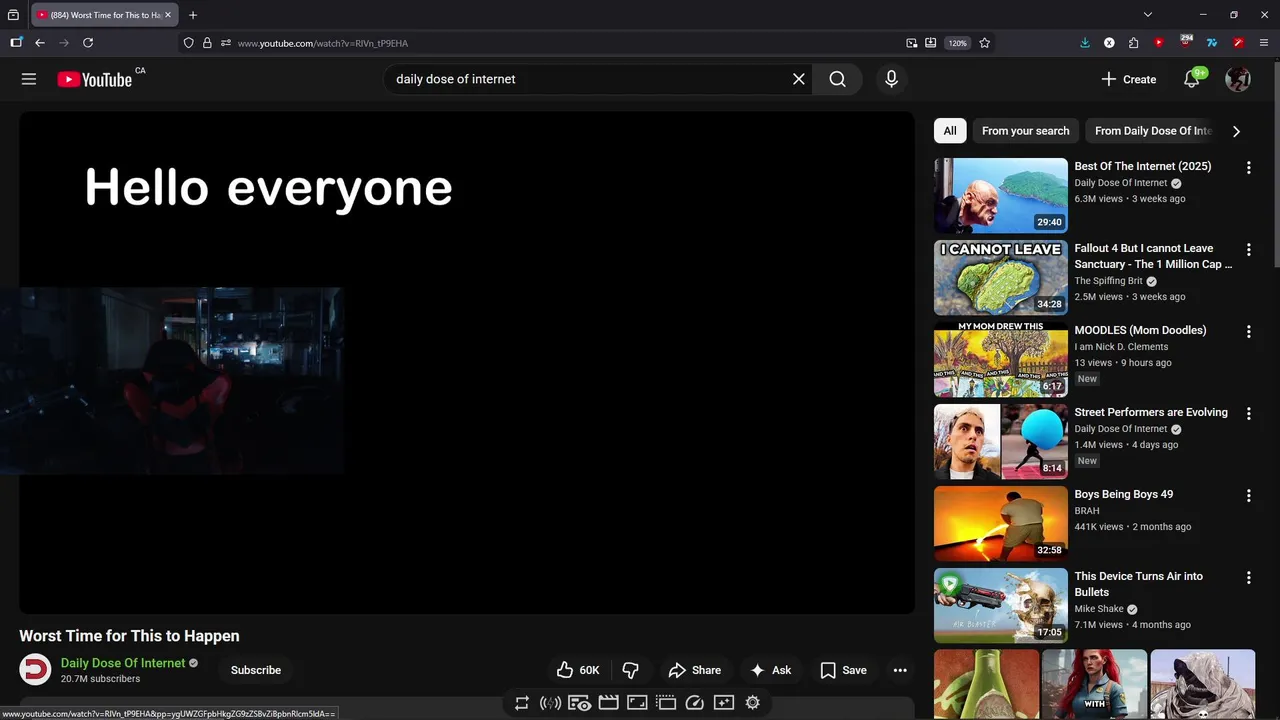The height and width of the screenshot is (720, 1280).
Task: Like the video with thumbs up
Action: pyautogui.click(x=578, y=670)
